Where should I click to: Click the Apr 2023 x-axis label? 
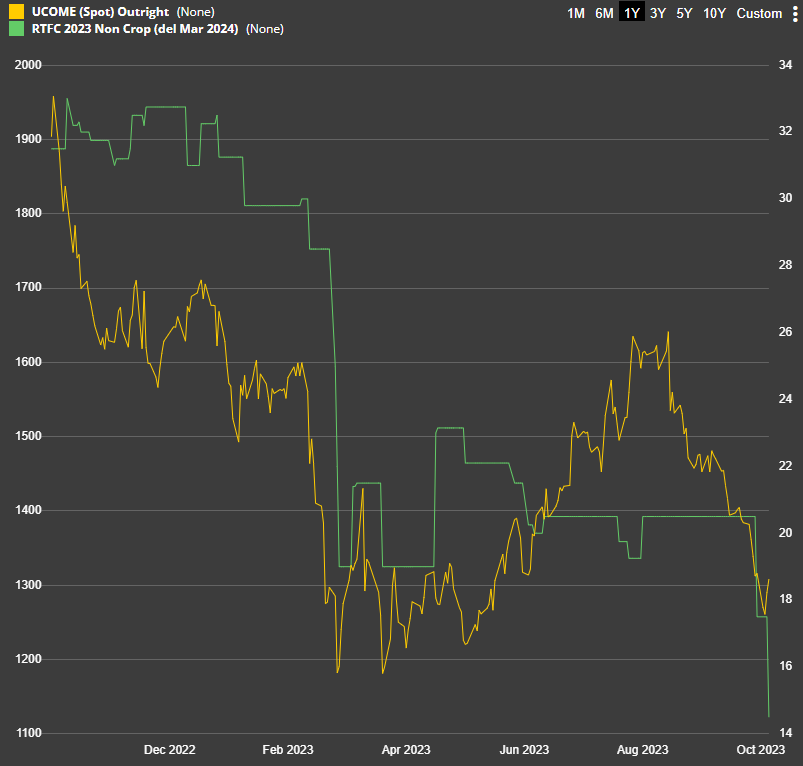click(x=406, y=750)
